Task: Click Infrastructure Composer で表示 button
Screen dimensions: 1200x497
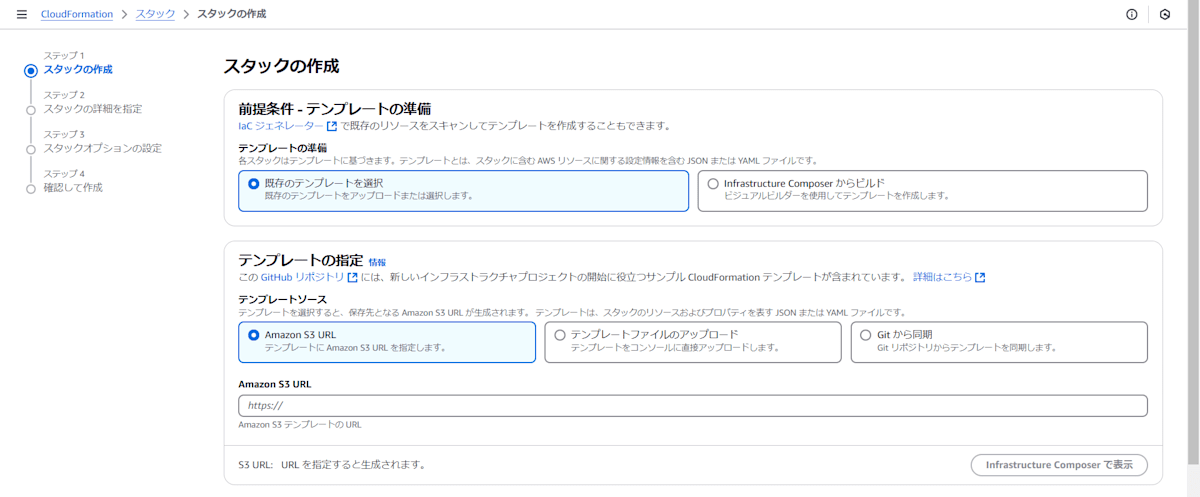Action: [1059, 465]
